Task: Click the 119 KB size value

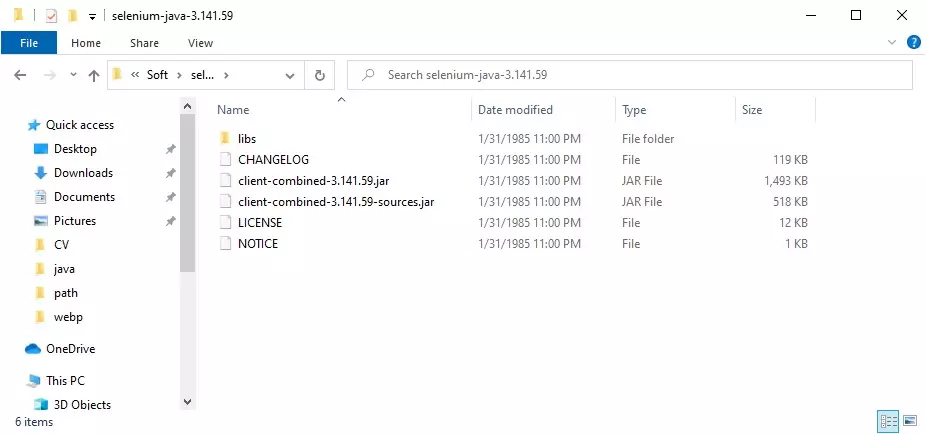Action: click(x=790, y=159)
